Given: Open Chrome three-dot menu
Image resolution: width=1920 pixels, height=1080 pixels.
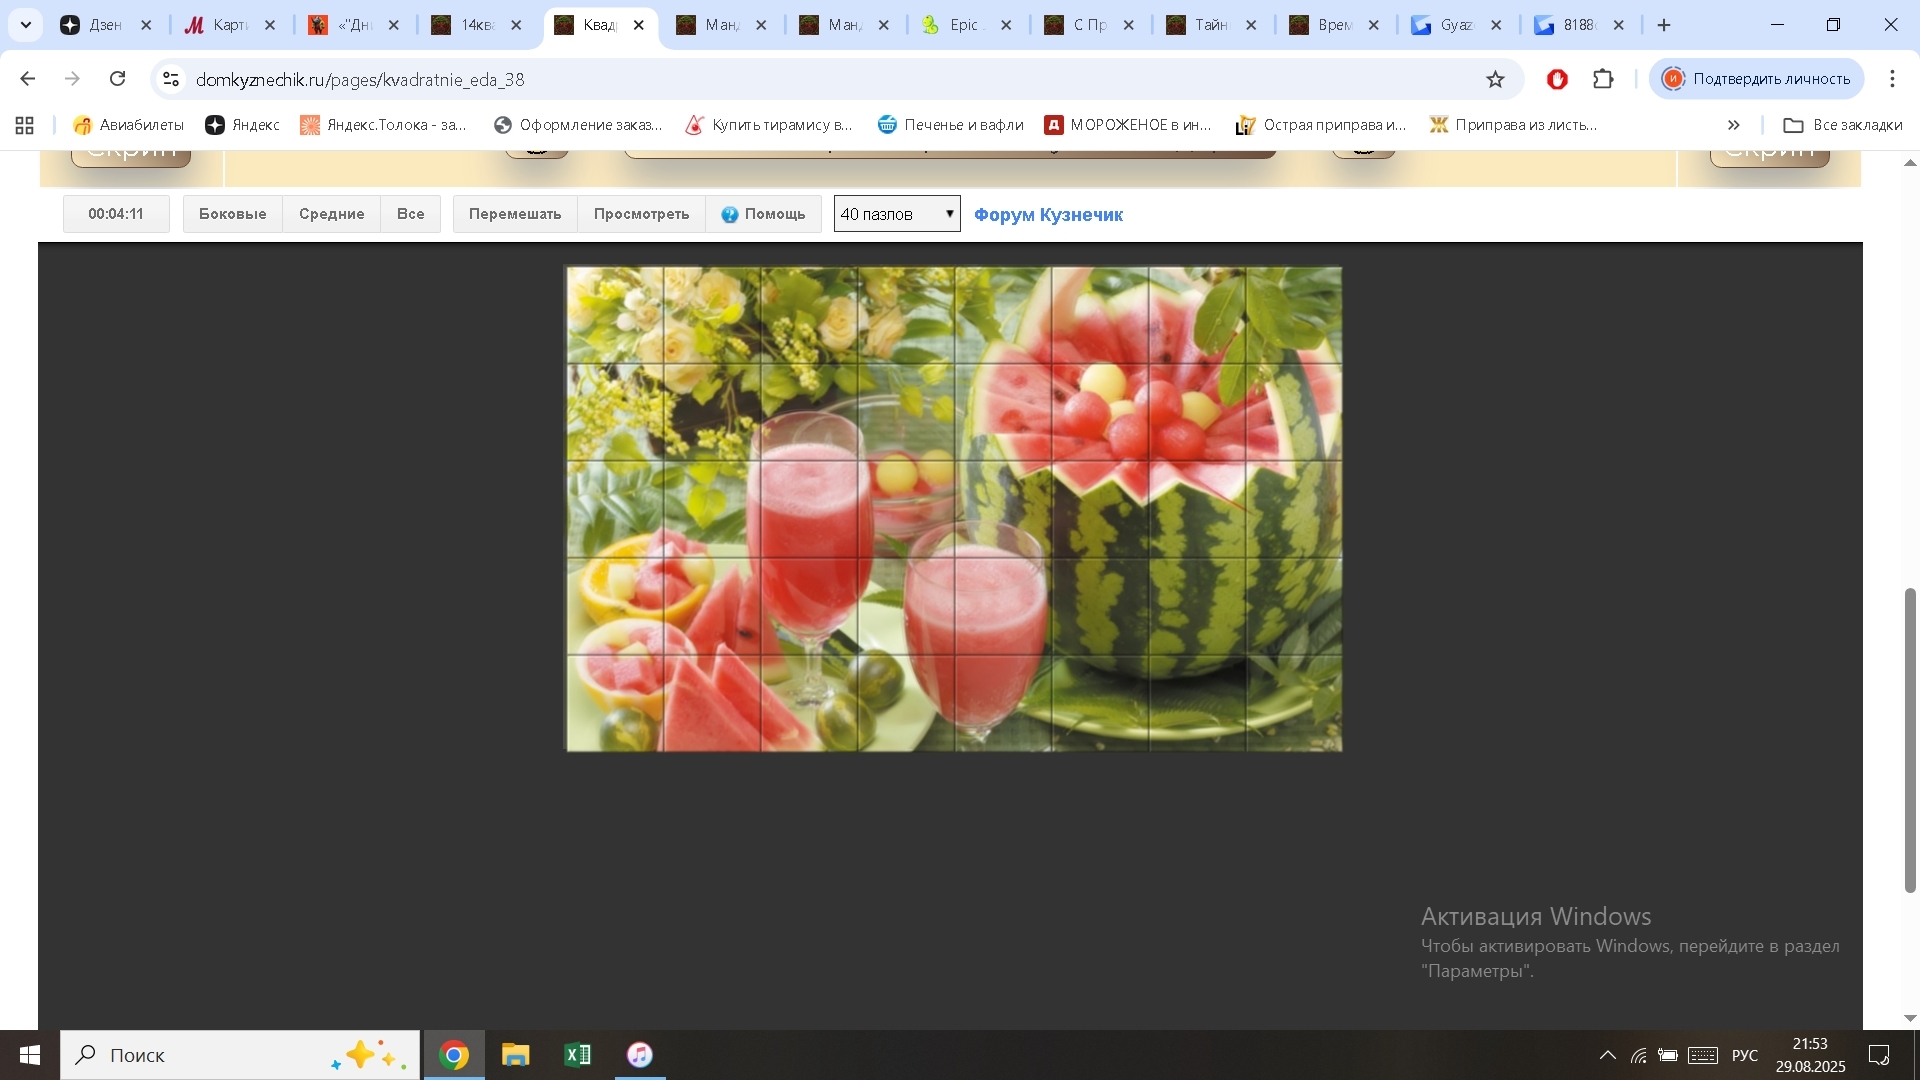Looking at the screenshot, I should click(1892, 79).
